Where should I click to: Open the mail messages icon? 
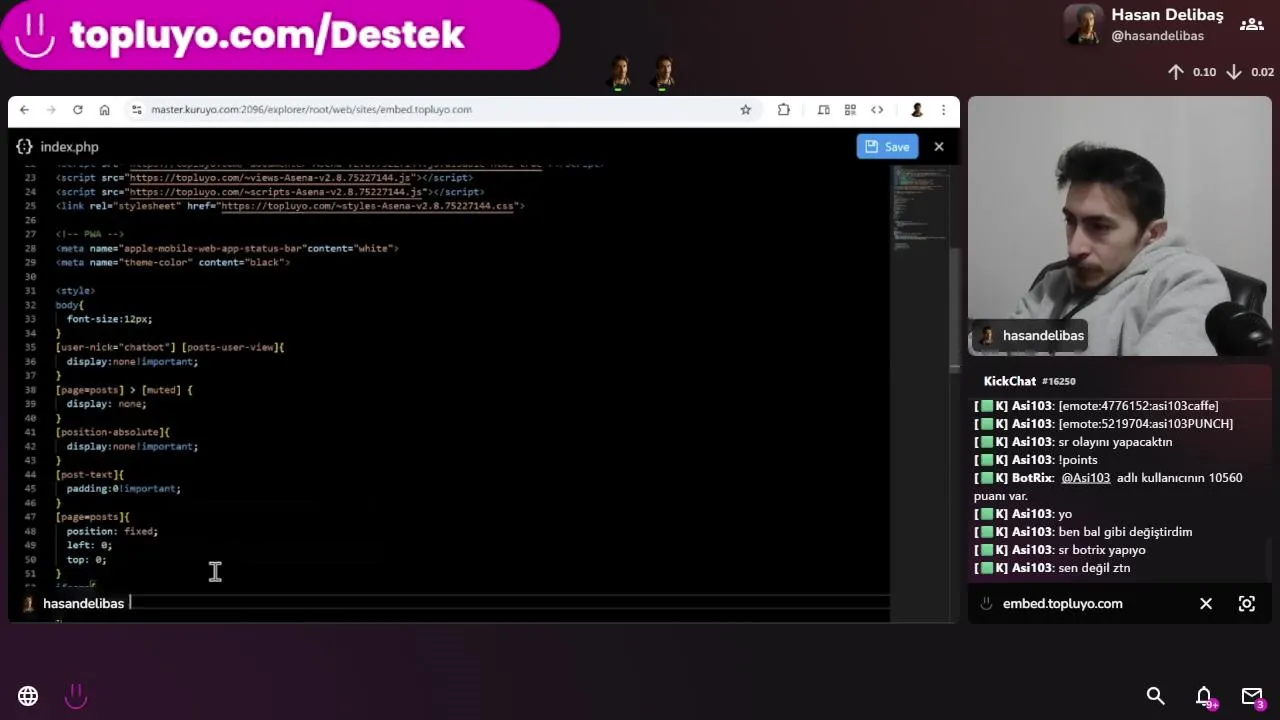1252,696
